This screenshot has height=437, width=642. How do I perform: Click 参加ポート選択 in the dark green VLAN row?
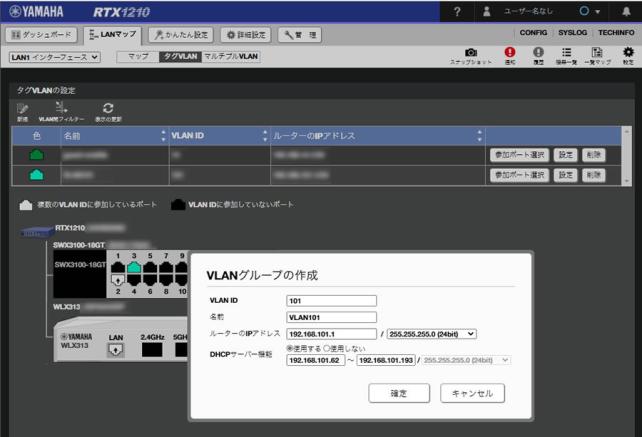[519, 155]
